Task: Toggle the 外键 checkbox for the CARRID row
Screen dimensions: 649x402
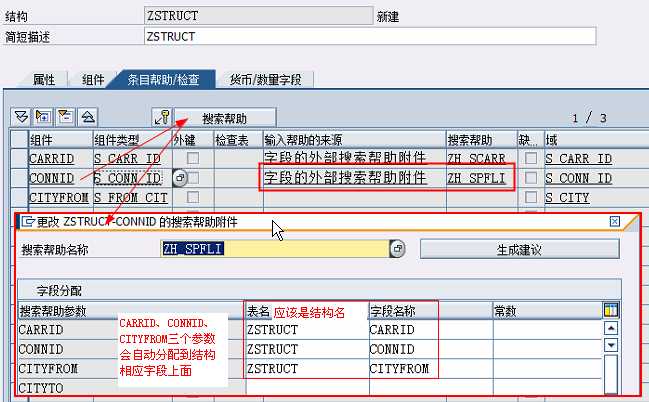Action: [x=193, y=159]
